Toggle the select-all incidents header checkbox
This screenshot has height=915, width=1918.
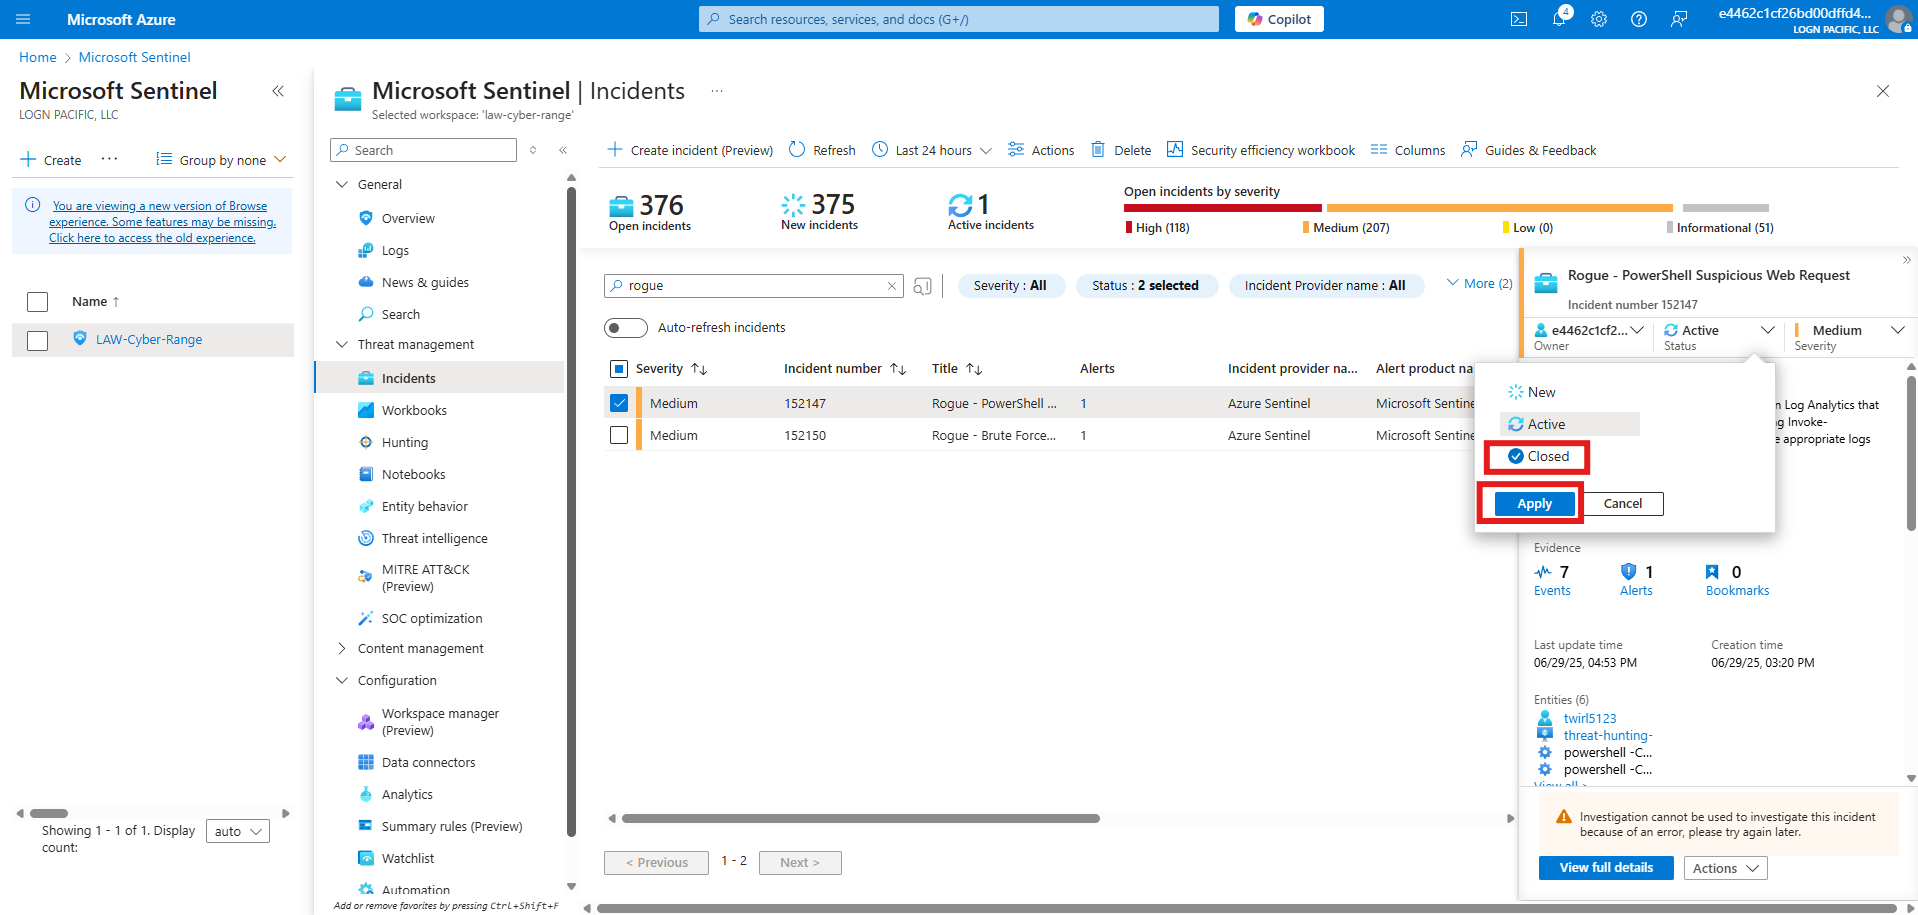(x=619, y=369)
